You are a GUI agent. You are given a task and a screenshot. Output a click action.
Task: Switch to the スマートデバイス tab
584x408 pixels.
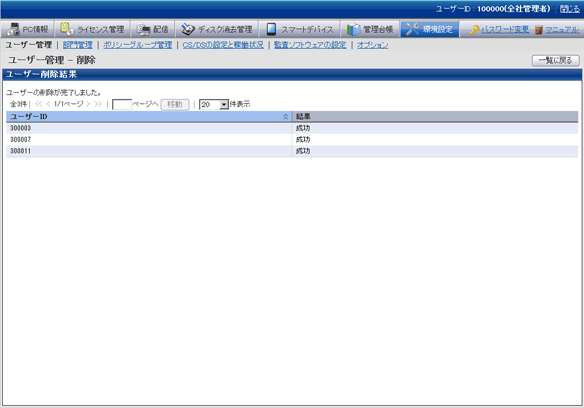click(299, 29)
